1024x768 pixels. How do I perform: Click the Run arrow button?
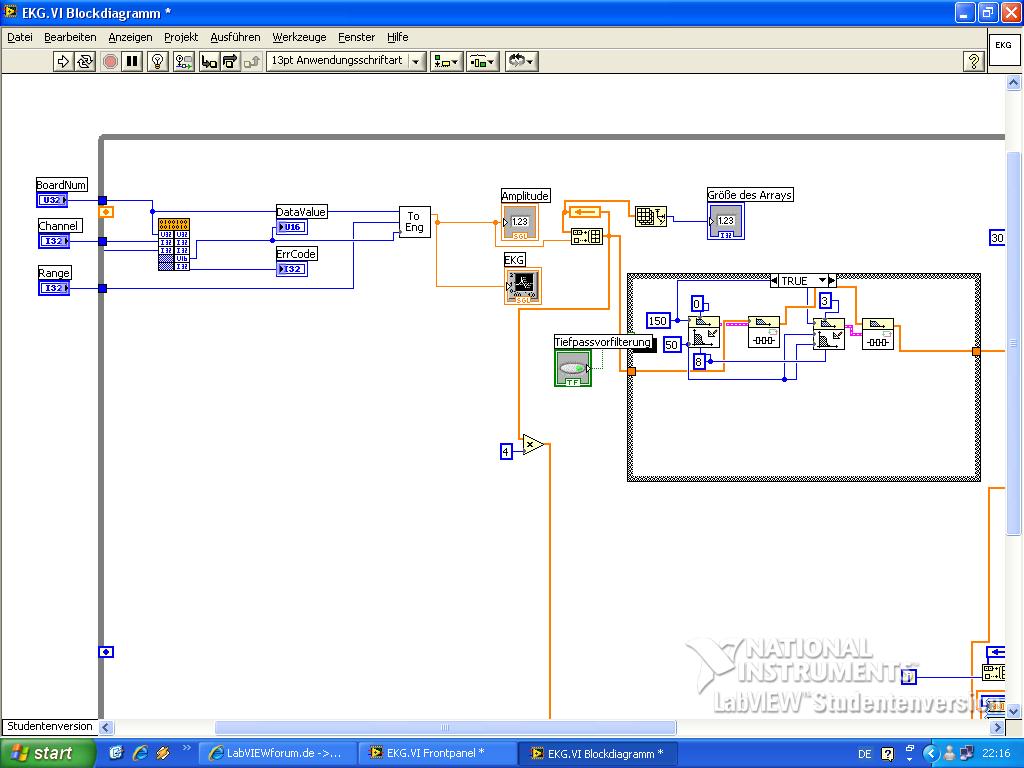[63, 61]
